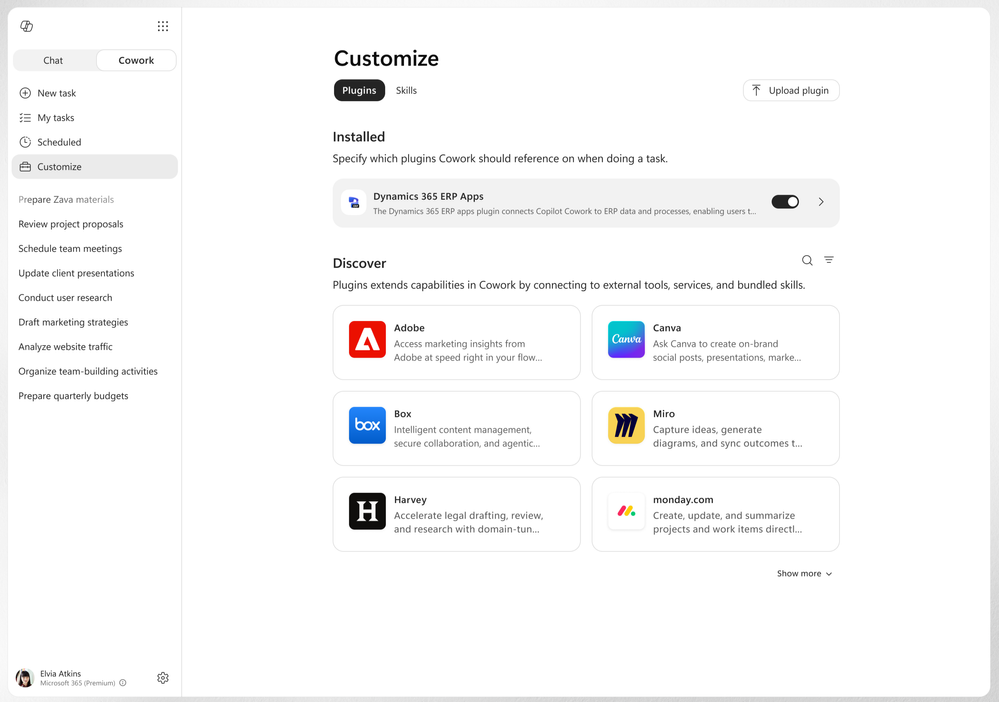This screenshot has width=999, height=702.
Task: Click Elvia Atkins profile avatar
Action: click(25, 678)
